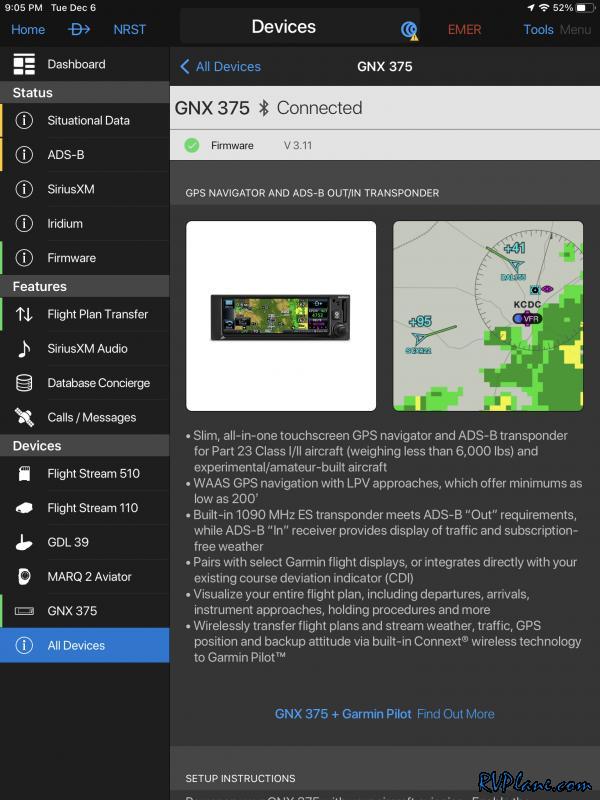The width and height of the screenshot is (600, 800).
Task: Tap the GDL 39 antenna icon
Action: 24,542
